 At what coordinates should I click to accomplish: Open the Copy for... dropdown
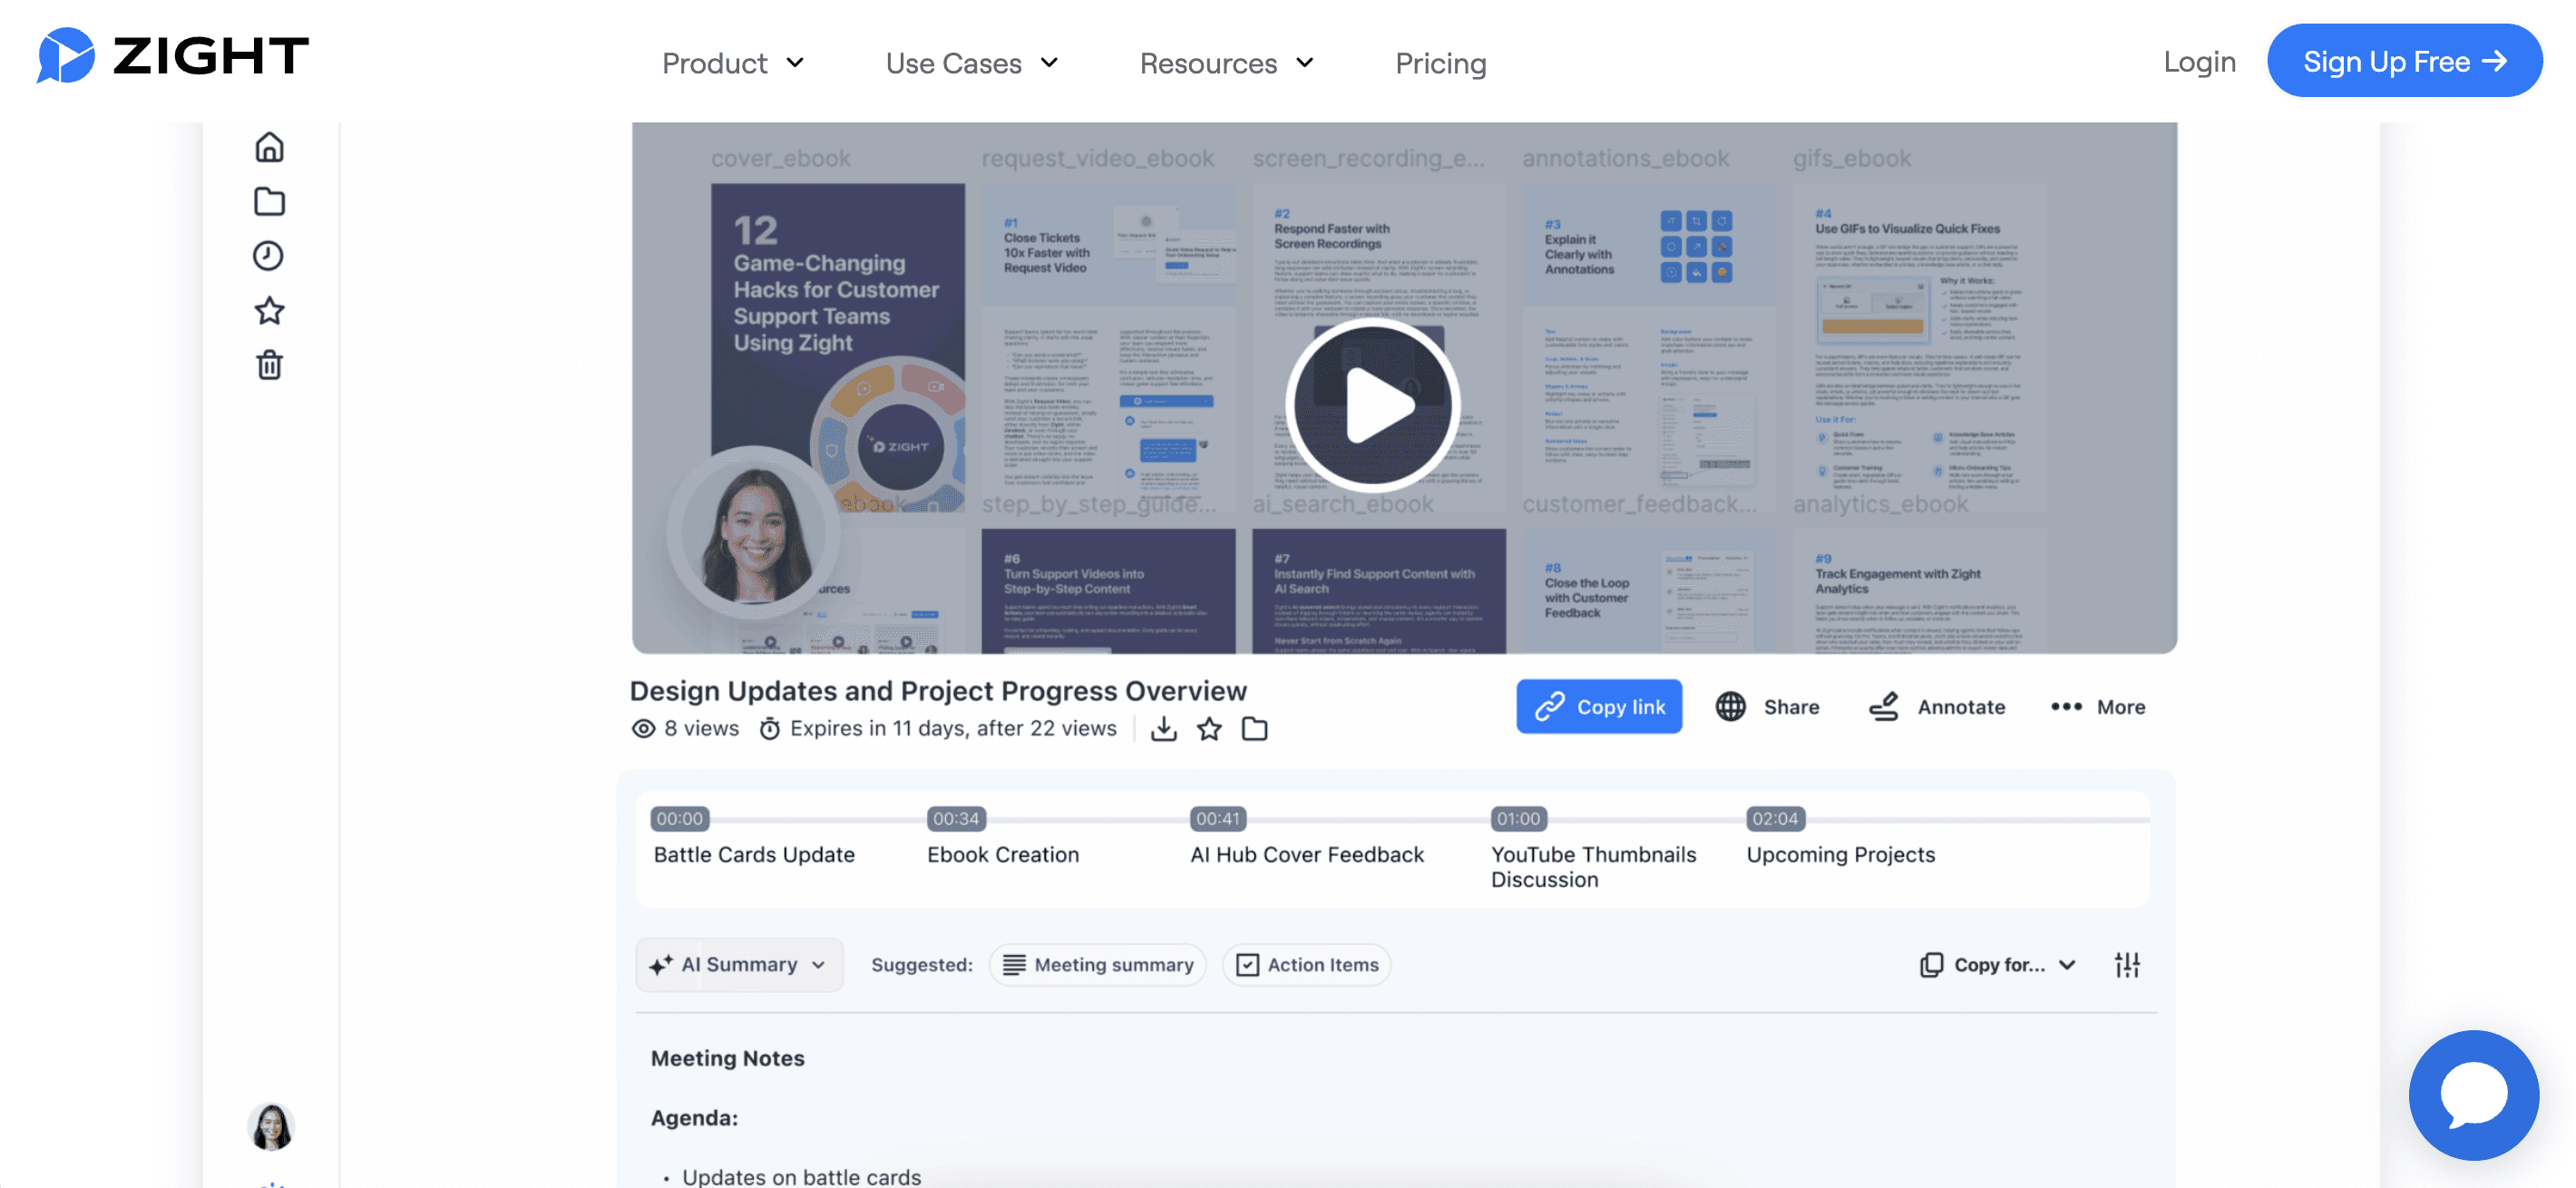tap(1998, 965)
